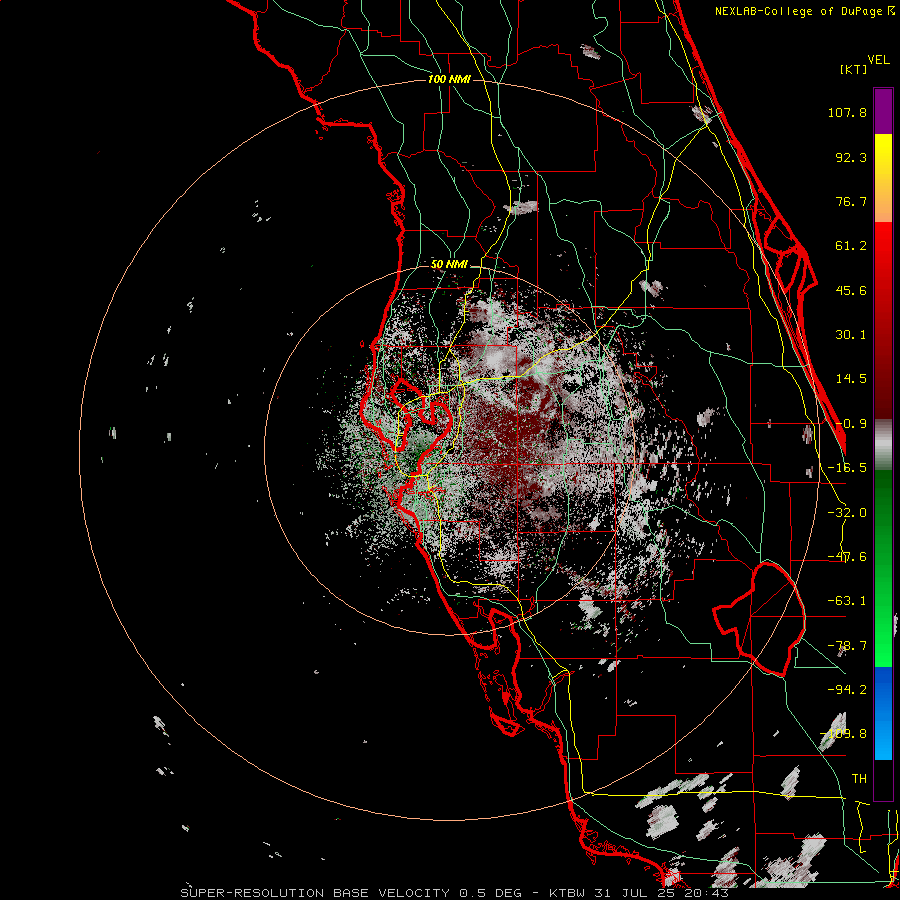Image resolution: width=900 pixels, height=900 pixels.
Task: Click the 61.2 velocity scale value
Action: click(851, 246)
